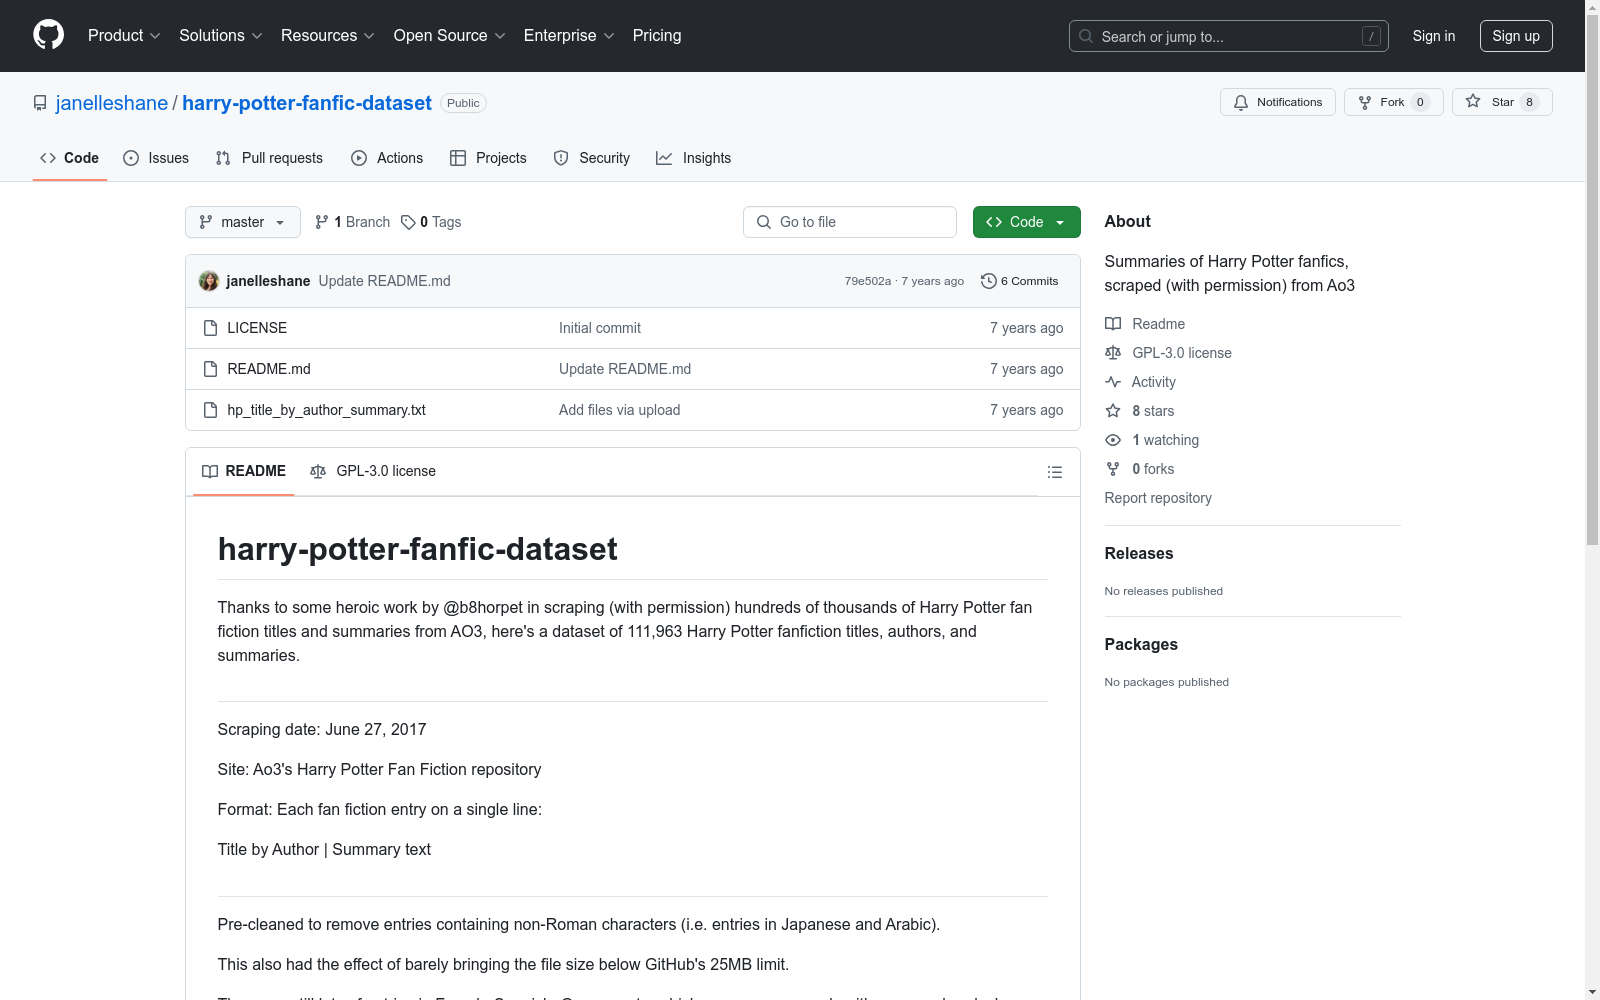Select the README tab in file viewer

click(x=244, y=471)
